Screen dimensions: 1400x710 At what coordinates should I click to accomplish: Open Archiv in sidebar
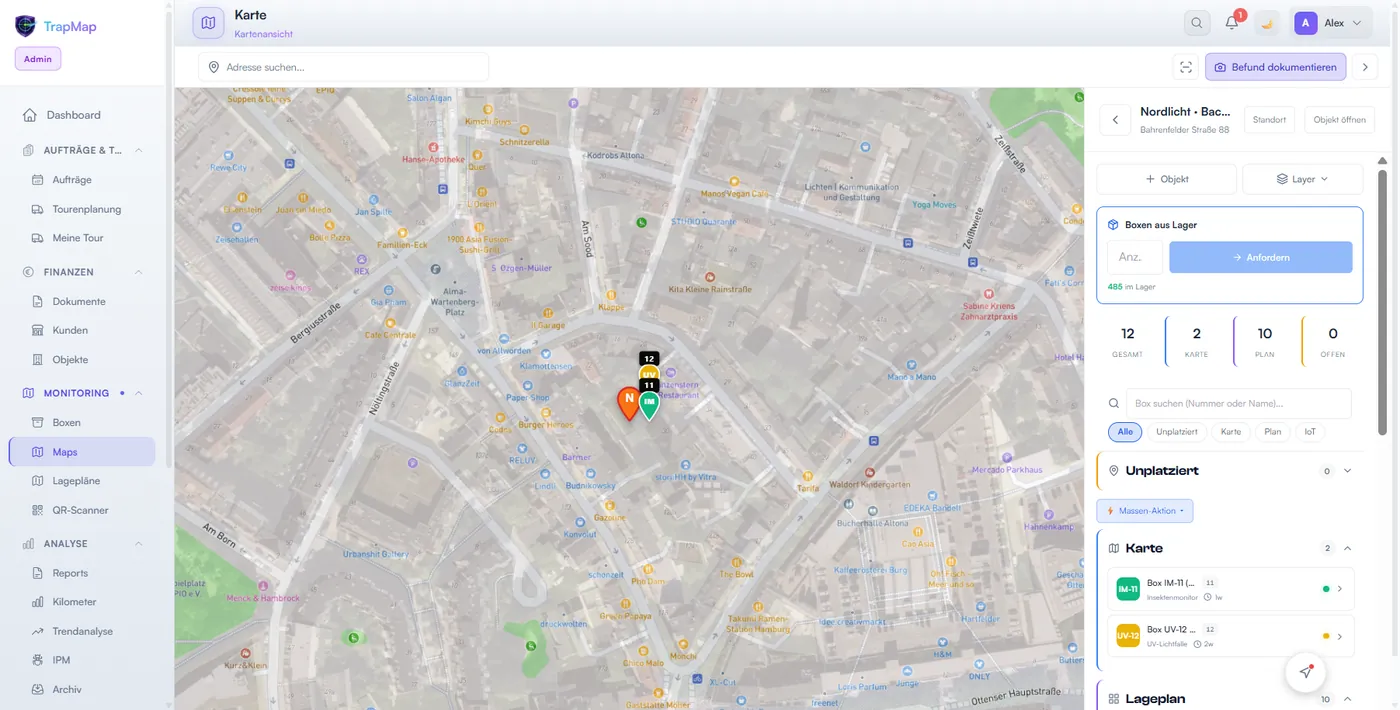point(67,689)
